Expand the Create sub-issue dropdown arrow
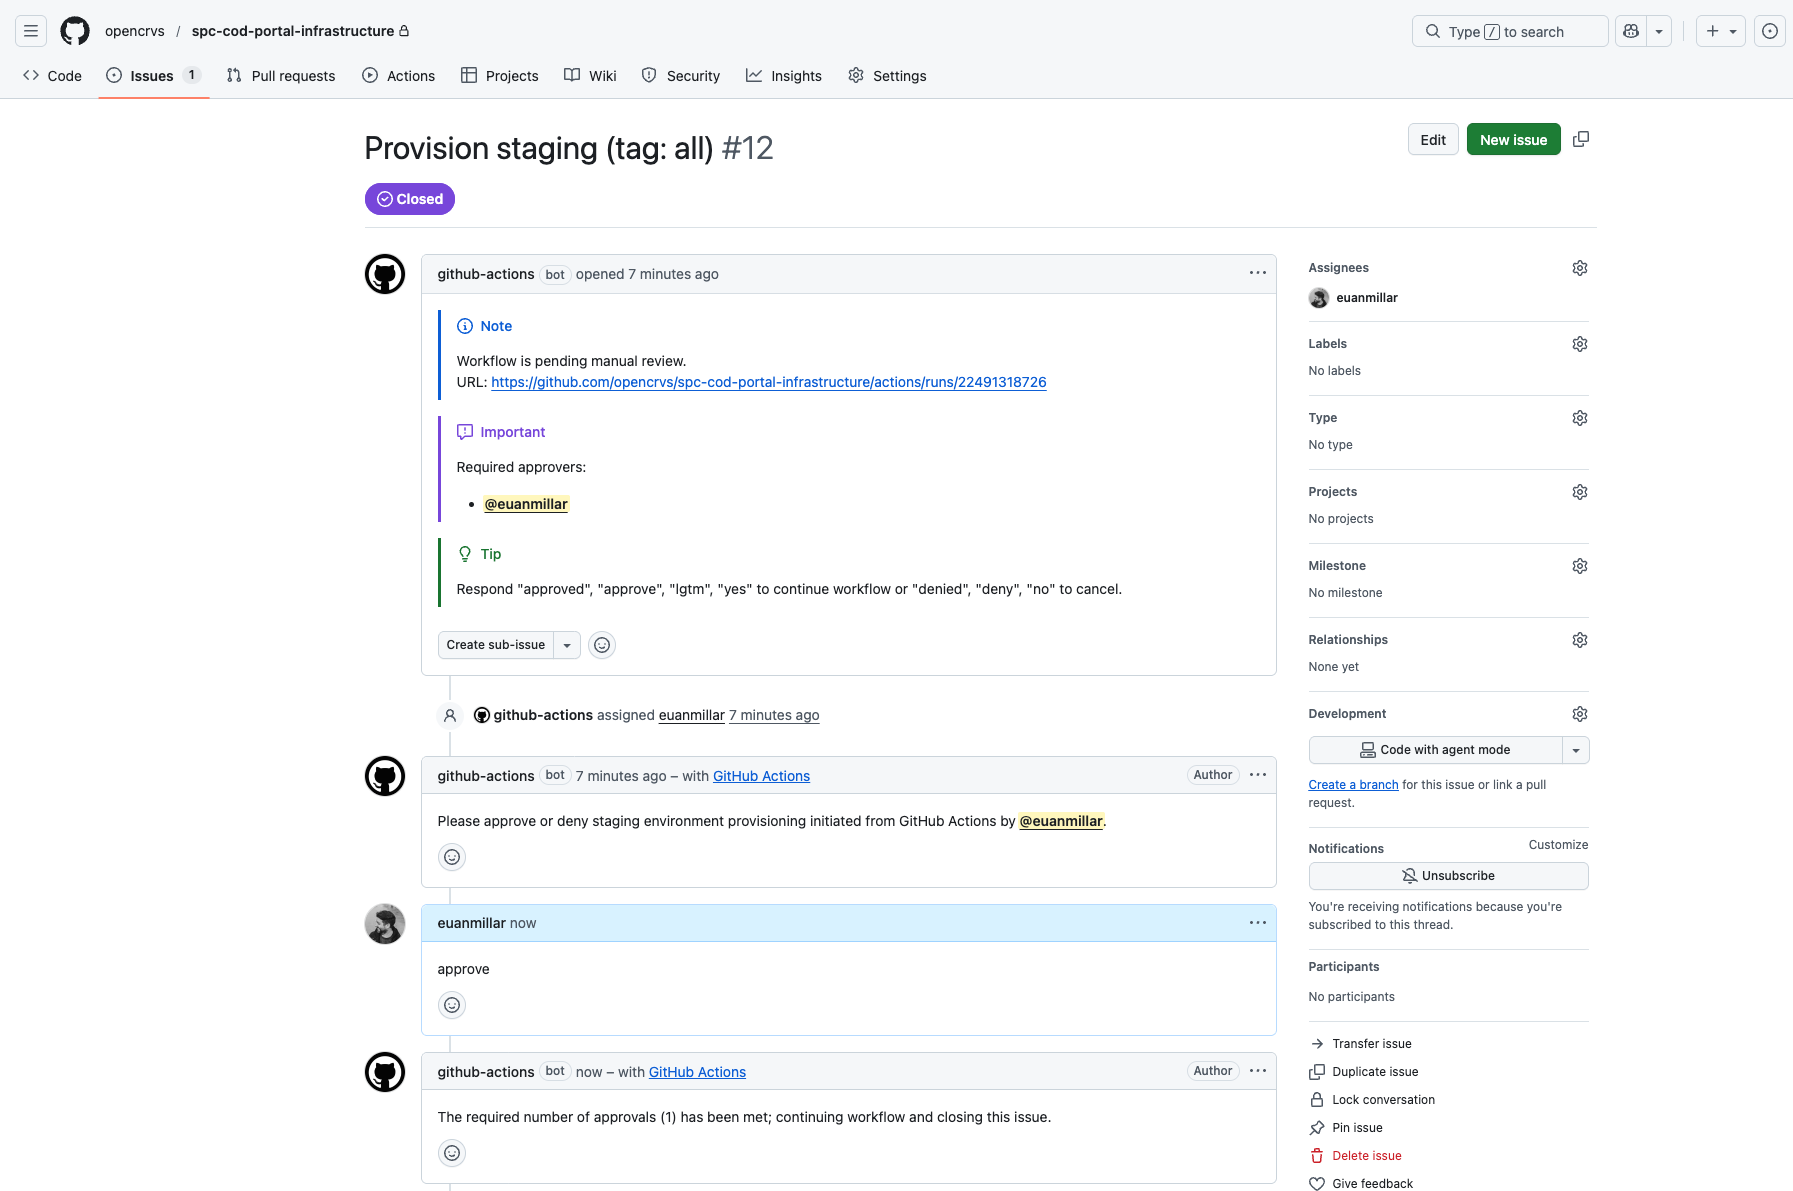1793x1191 pixels. (567, 645)
